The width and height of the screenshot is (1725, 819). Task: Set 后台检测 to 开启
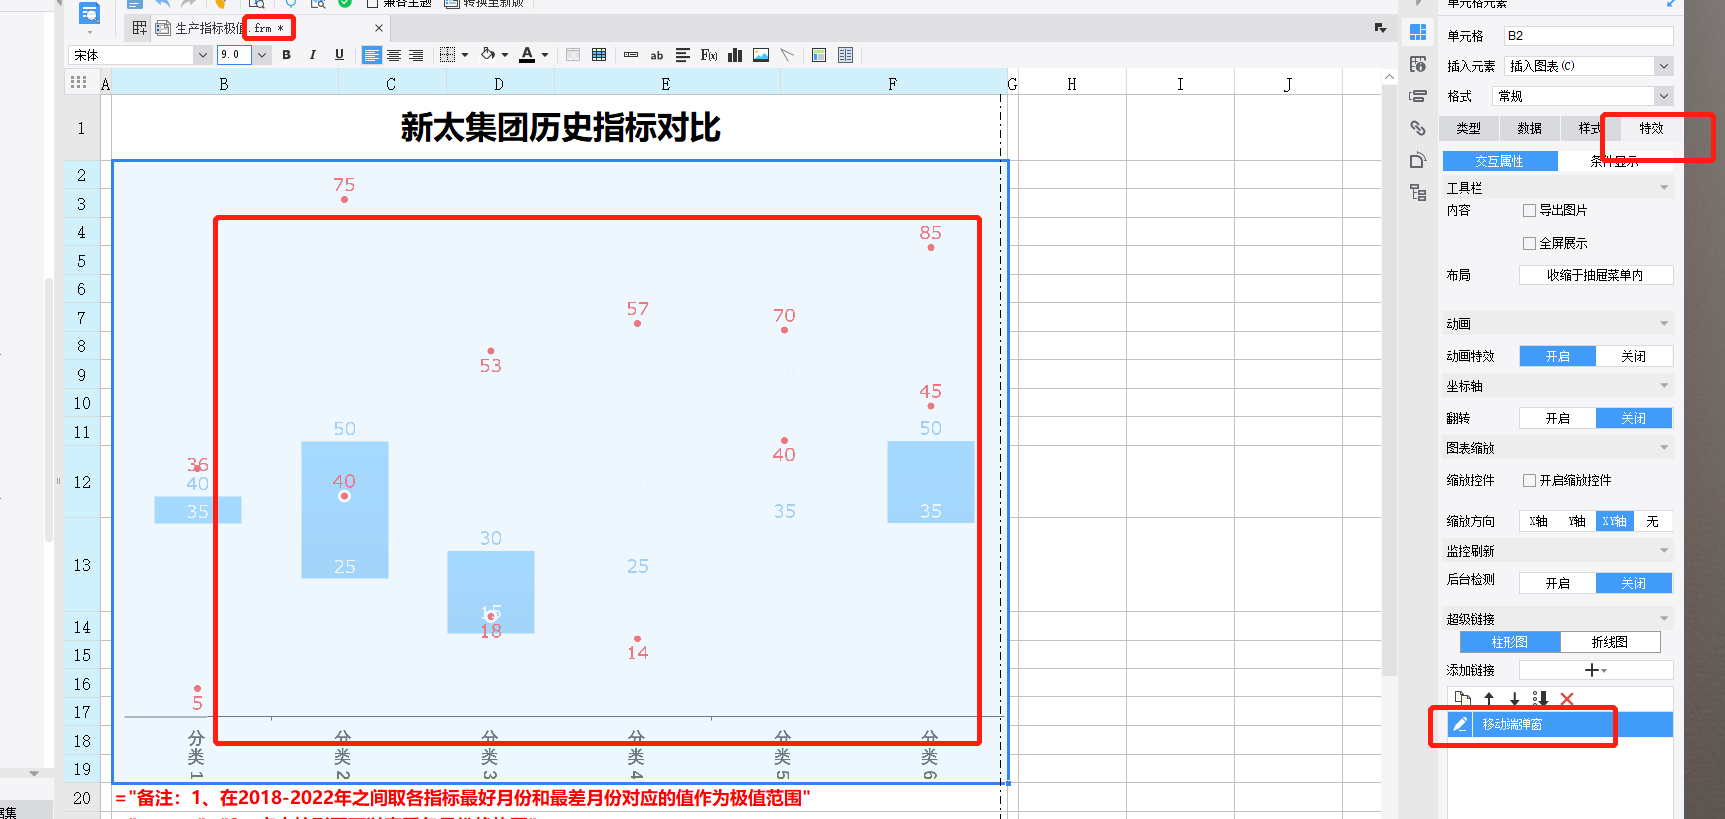coord(1557,583)
